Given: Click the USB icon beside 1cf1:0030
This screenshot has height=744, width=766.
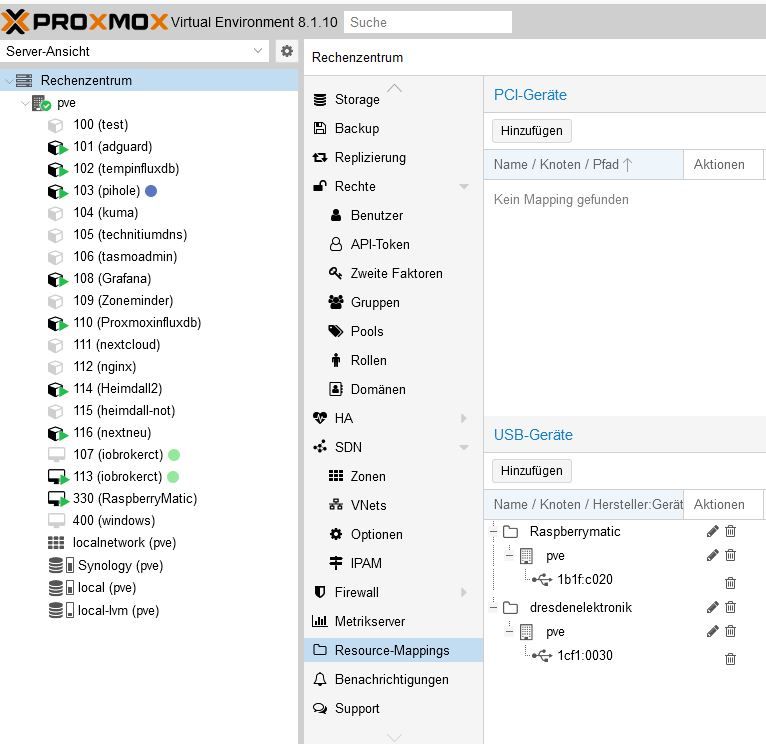Looking at the screenshot, I should pos(542,656).
